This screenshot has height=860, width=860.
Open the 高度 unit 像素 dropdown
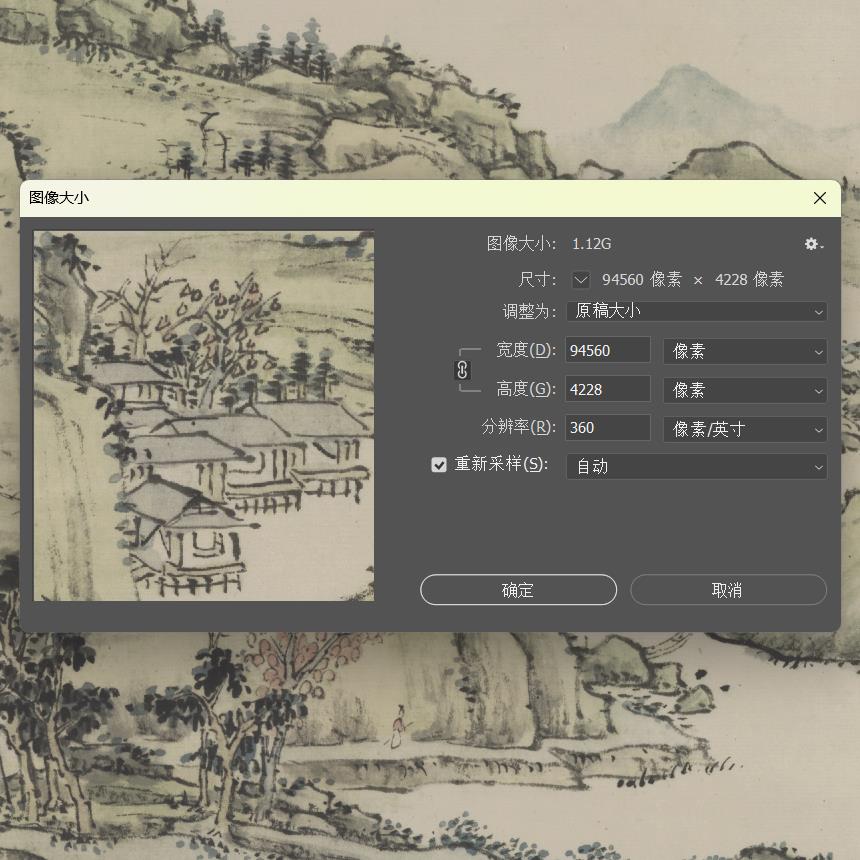pos(745,391)
